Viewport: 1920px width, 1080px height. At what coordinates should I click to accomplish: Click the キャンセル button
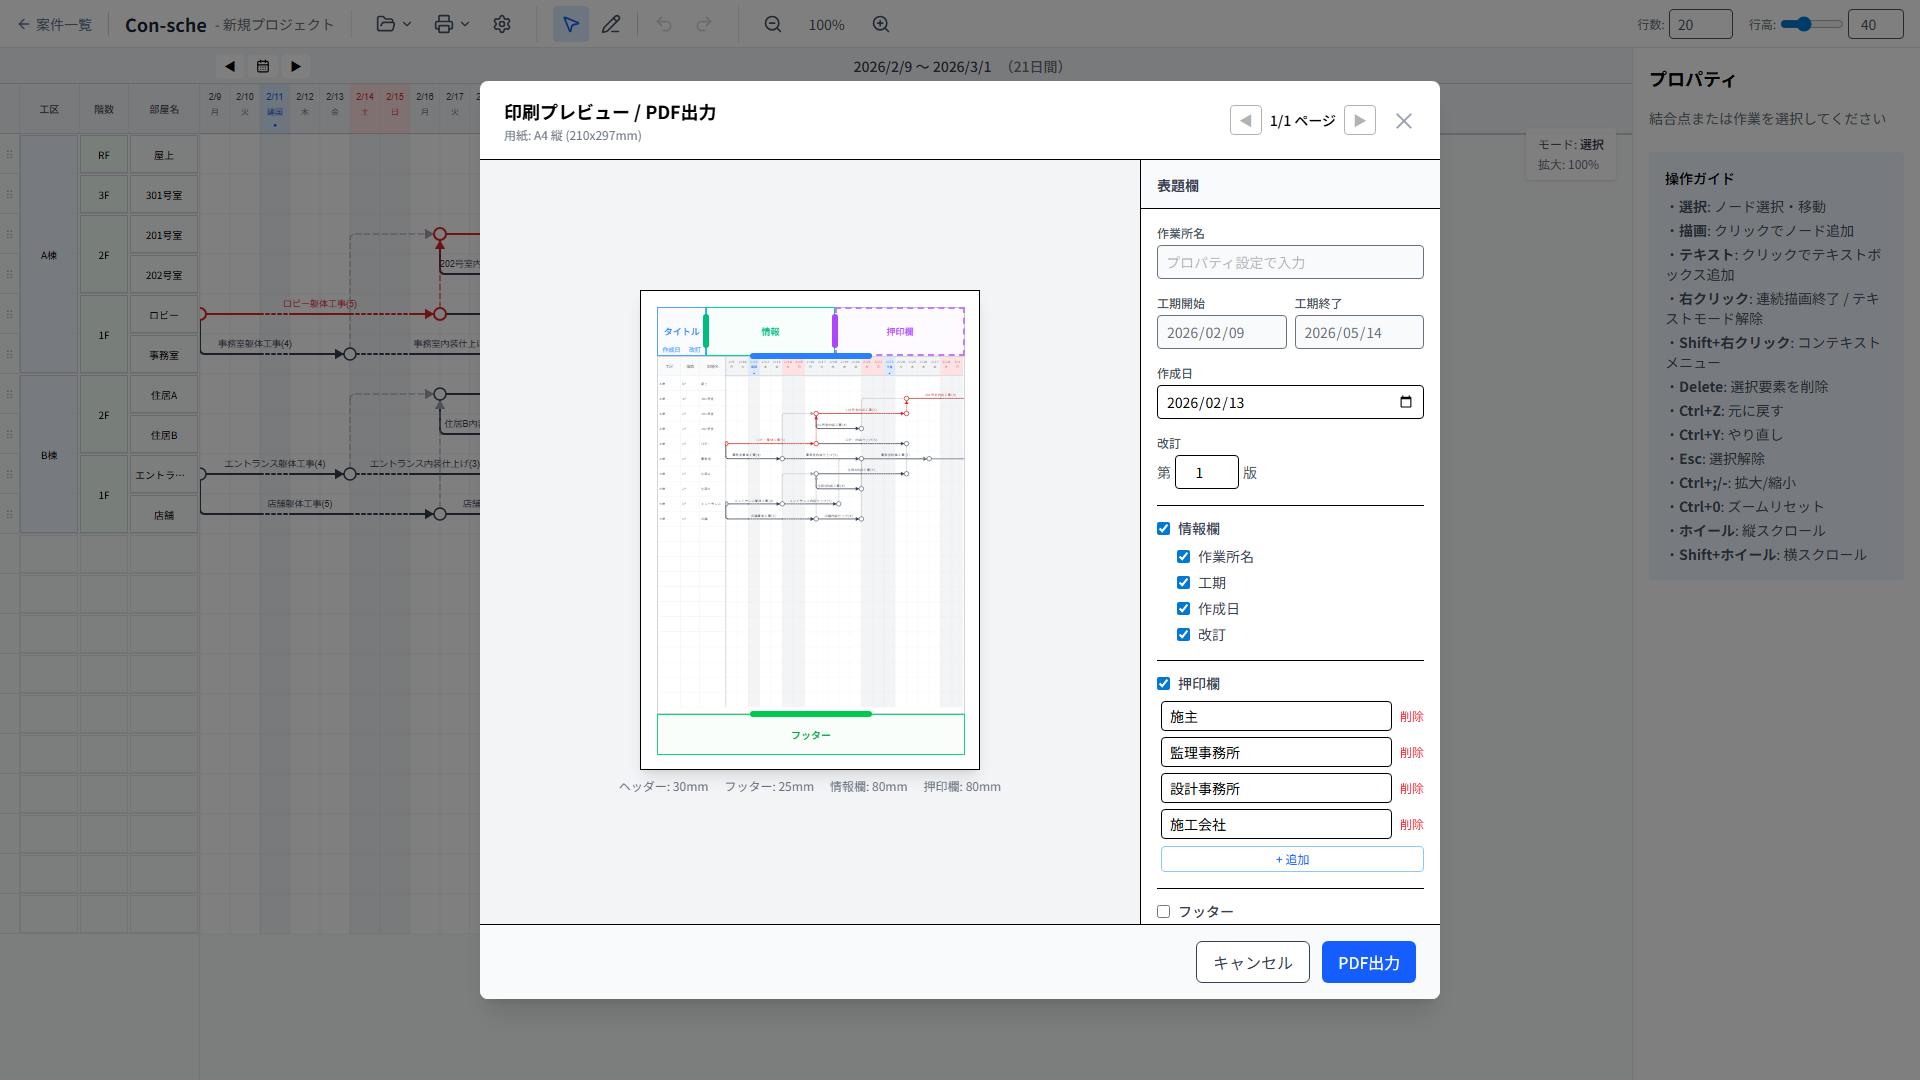tap(1252, 962)
